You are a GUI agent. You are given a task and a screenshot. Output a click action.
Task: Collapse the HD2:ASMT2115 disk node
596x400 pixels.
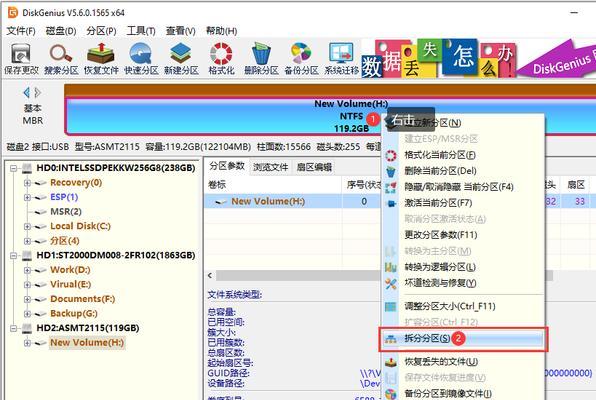click(x=14, y=328)
